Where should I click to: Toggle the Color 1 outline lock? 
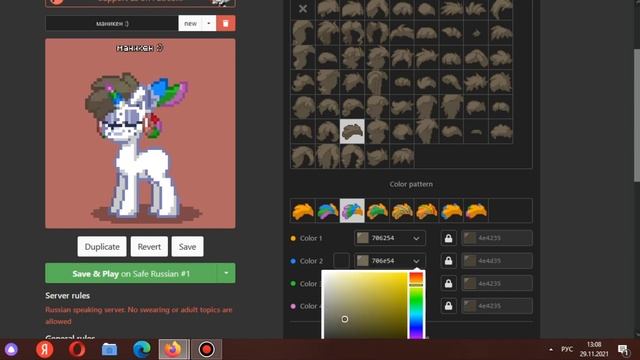pyautogui.click(x=448, y=238)
